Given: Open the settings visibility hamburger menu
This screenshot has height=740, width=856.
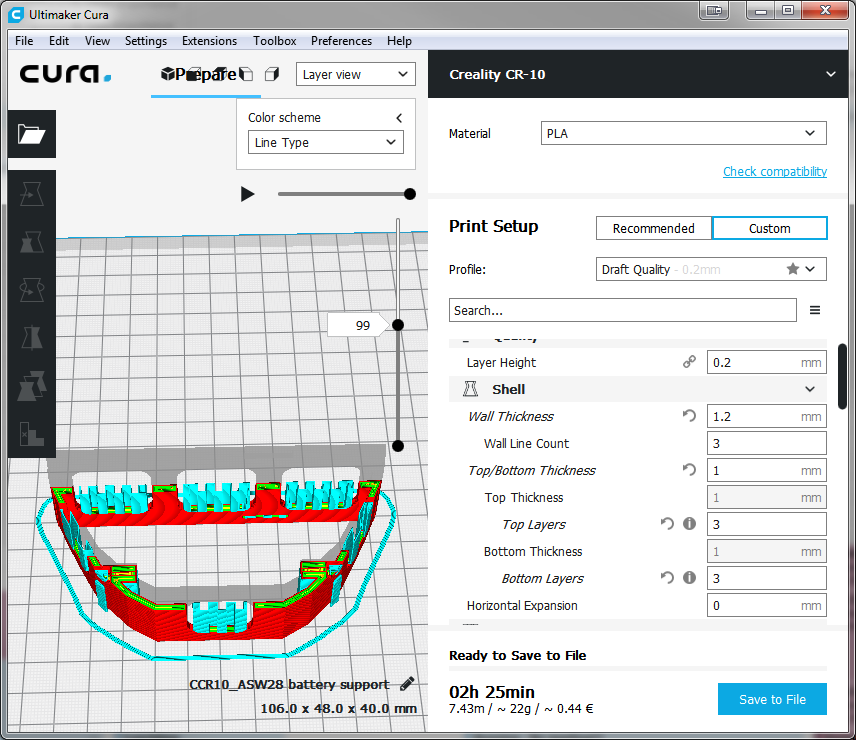Looking at the screenshot, I should (x=815, y=310).
